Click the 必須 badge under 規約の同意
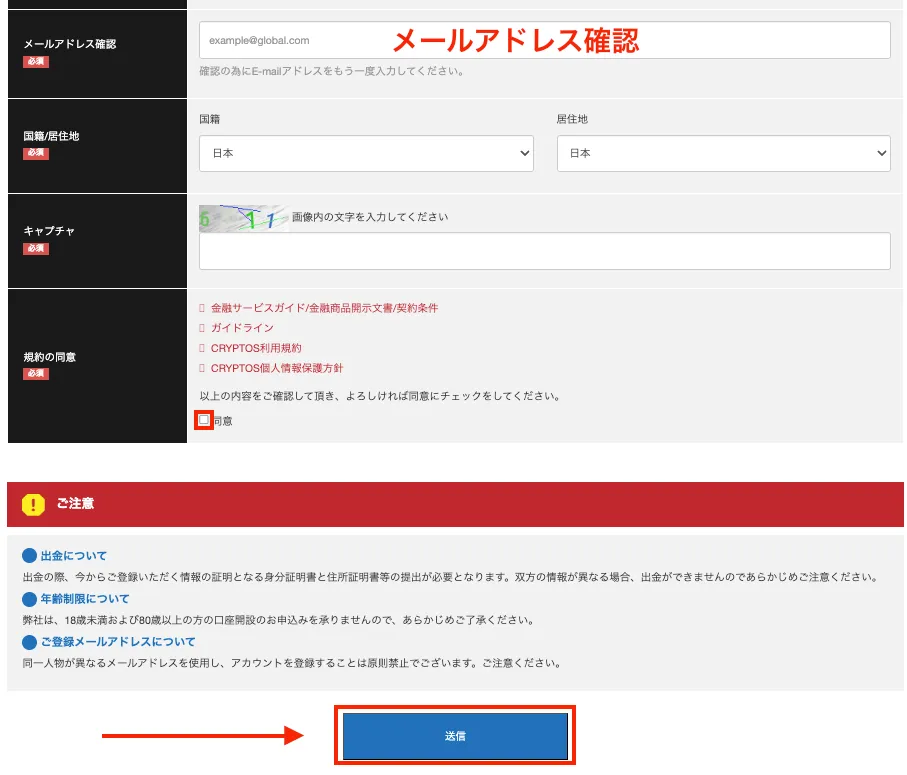This screenshot has width=907, height=775. tap(36, 374)
